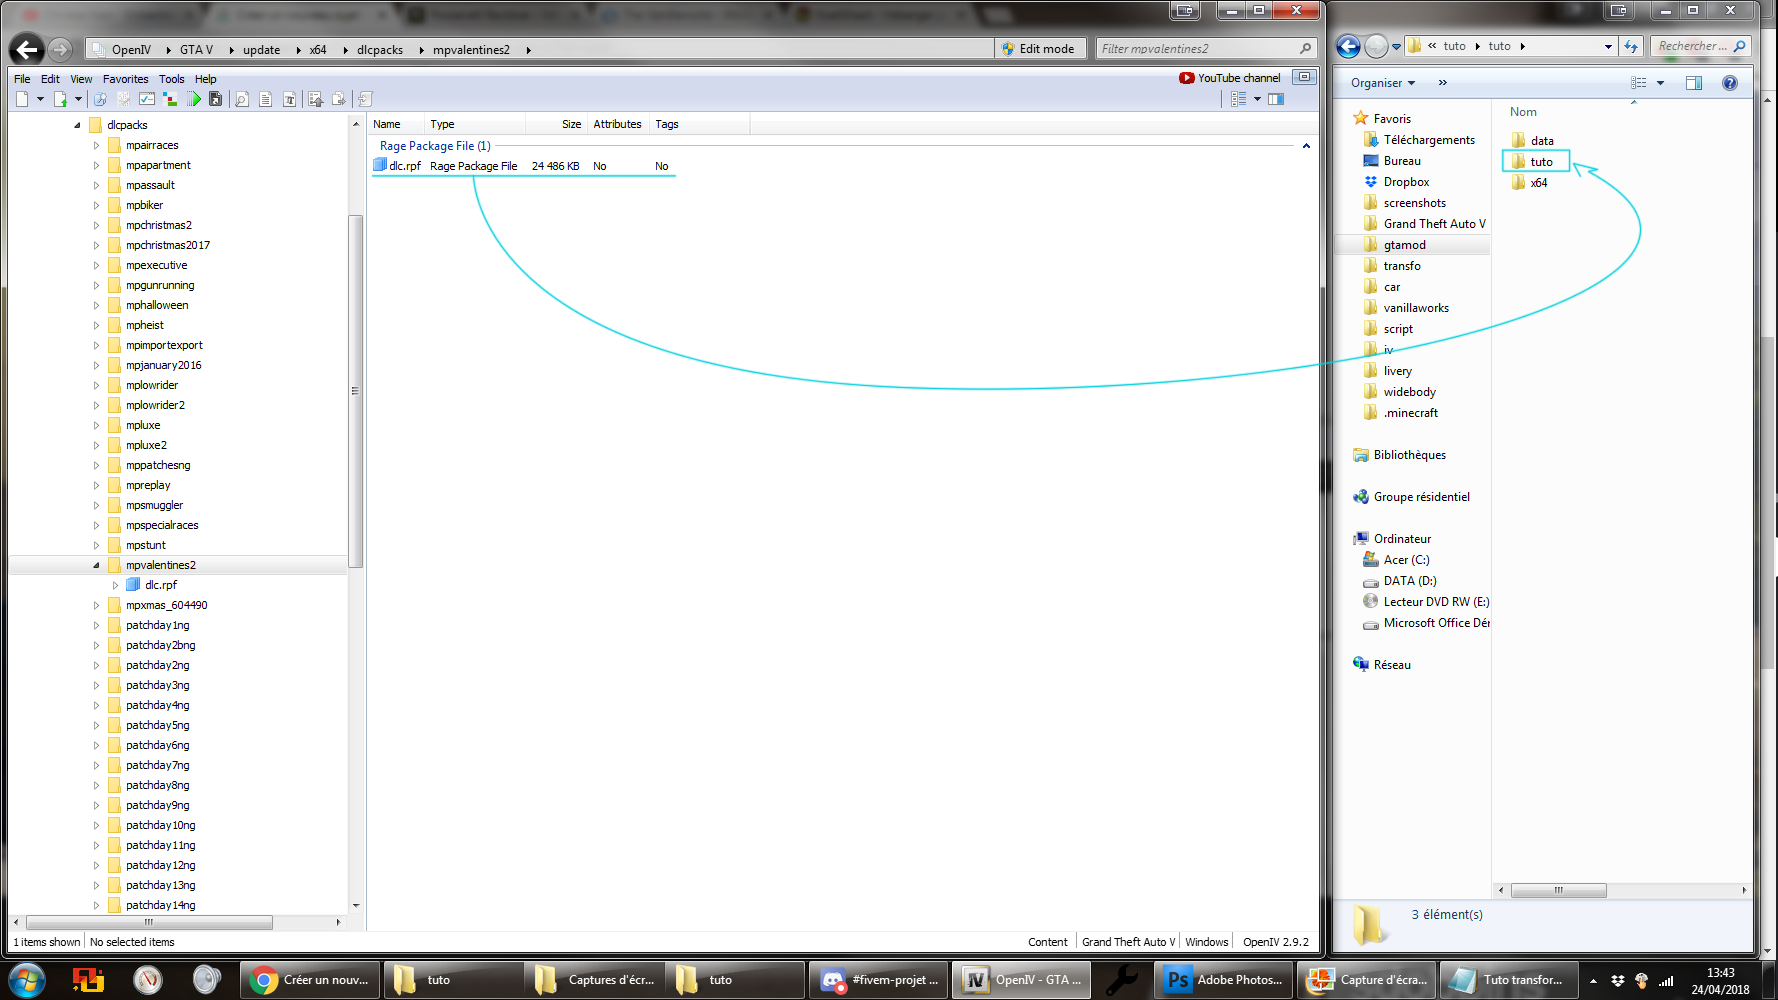This screenshot has height=1000, width=1778.
Task: Expand the patchday1ng folder node
Action: pyautogui.click(x=97, y=625)
